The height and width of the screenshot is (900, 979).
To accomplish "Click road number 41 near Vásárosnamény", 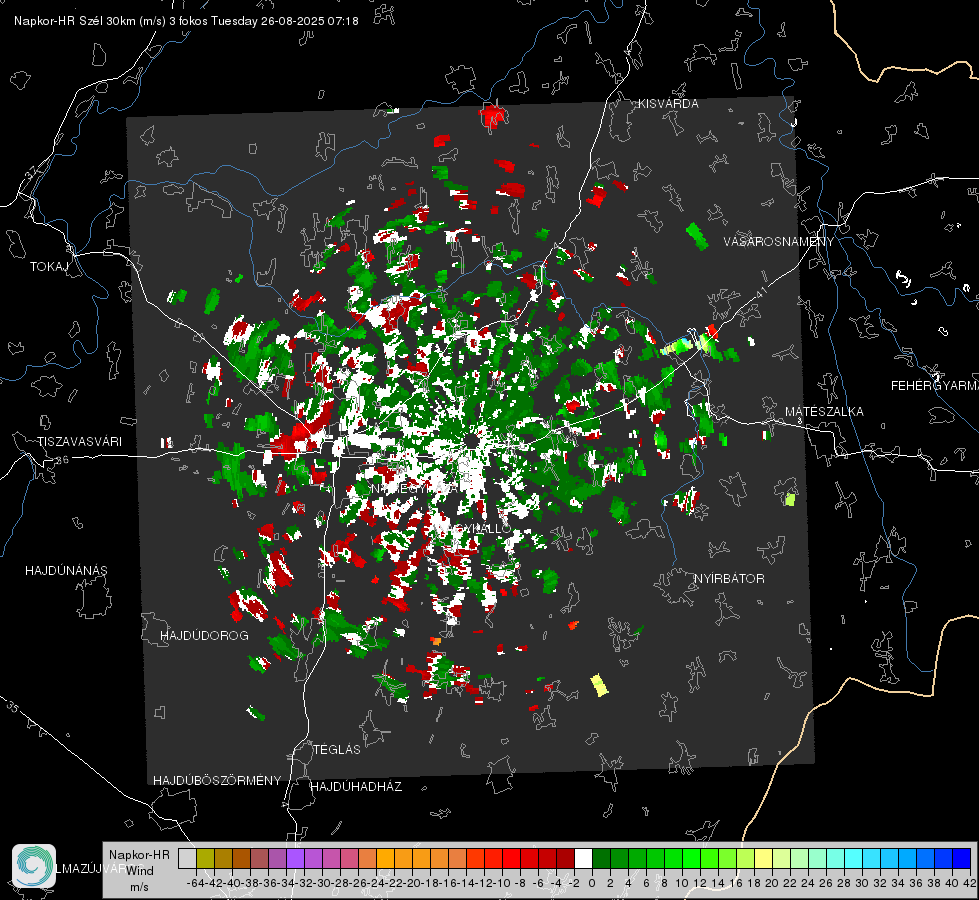I will tap(761, 292).
